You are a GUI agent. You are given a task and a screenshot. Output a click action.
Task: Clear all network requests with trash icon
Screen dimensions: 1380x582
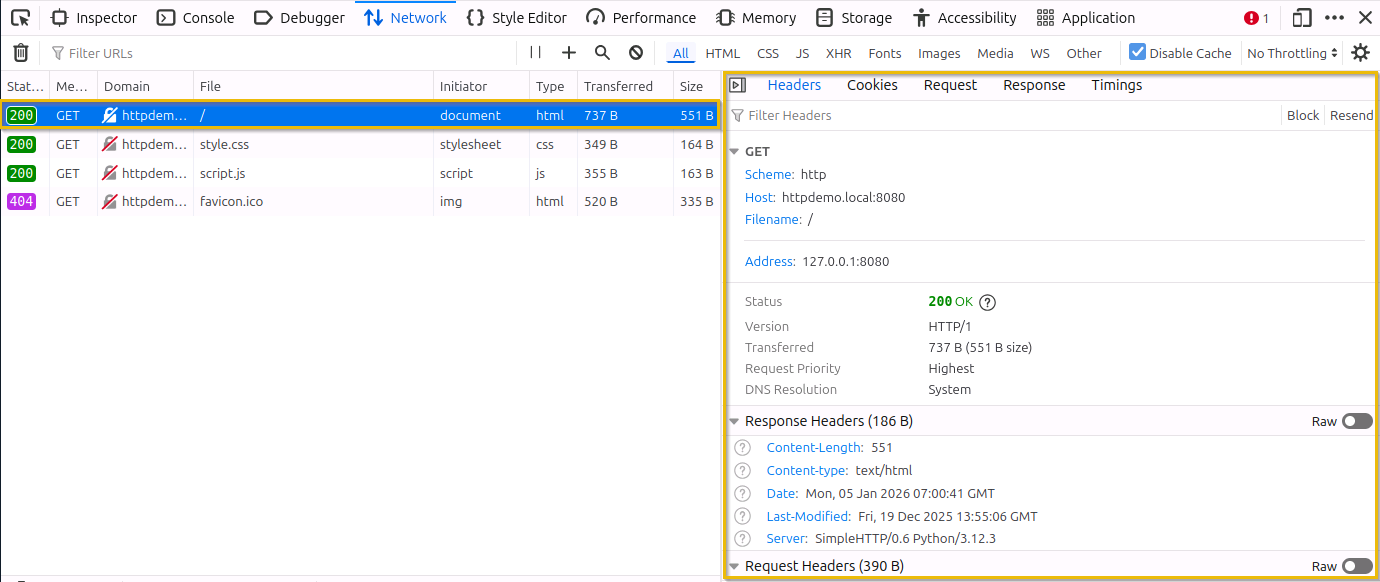pos(21,52)
